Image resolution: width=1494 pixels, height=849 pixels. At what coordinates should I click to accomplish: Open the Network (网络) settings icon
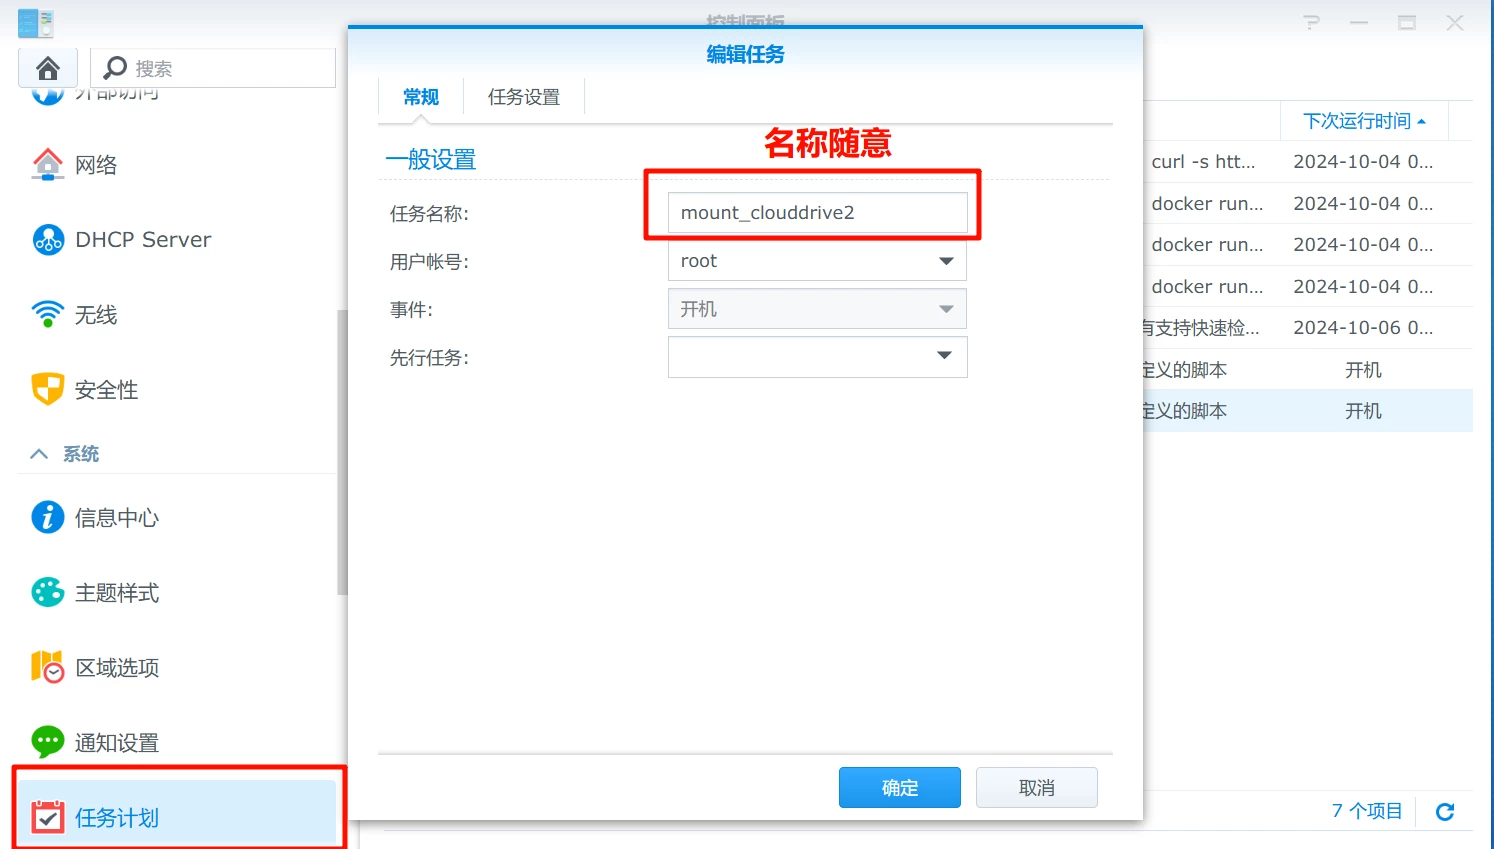click(x=47, y=164)
